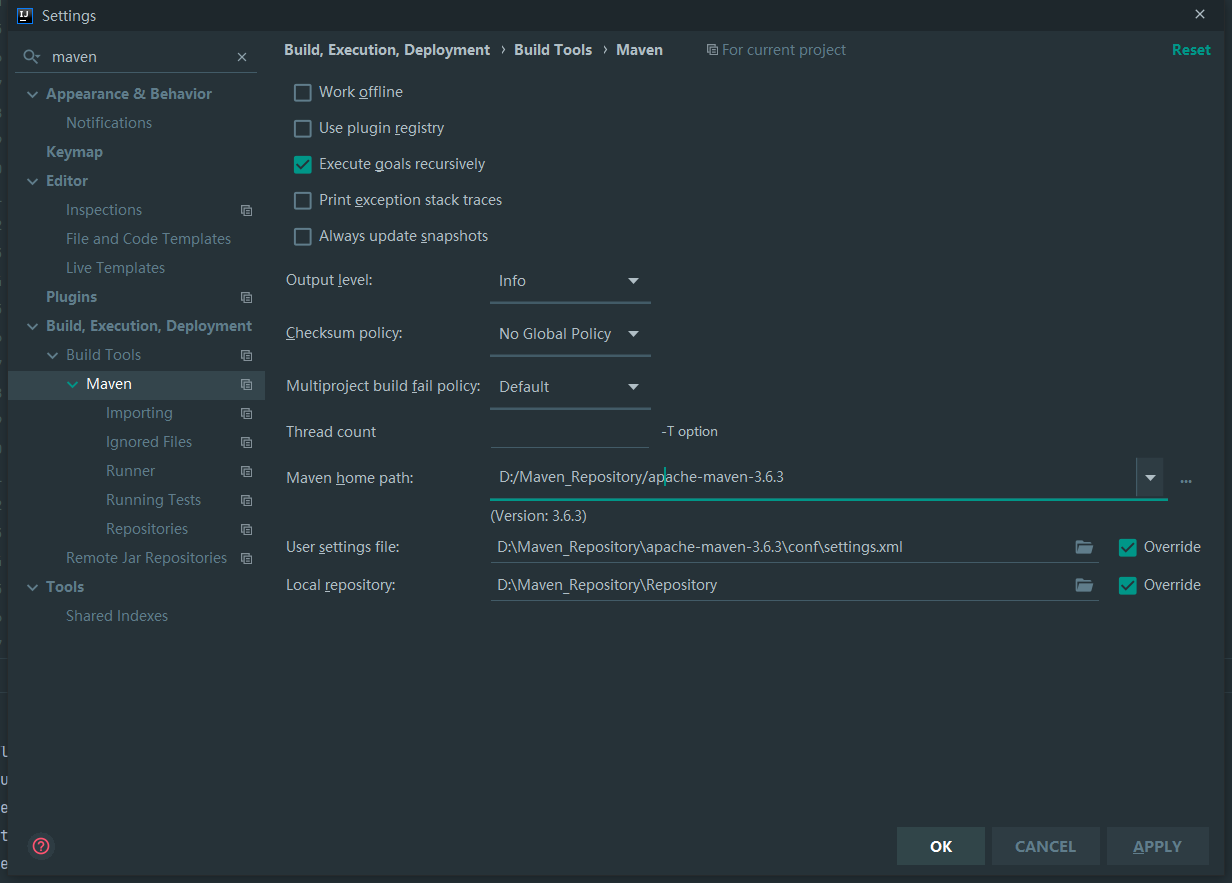This screenshot has height=883, width=1232.
Task: Enable Always update snapshots checkbox
Action: (x=303, y=236)
